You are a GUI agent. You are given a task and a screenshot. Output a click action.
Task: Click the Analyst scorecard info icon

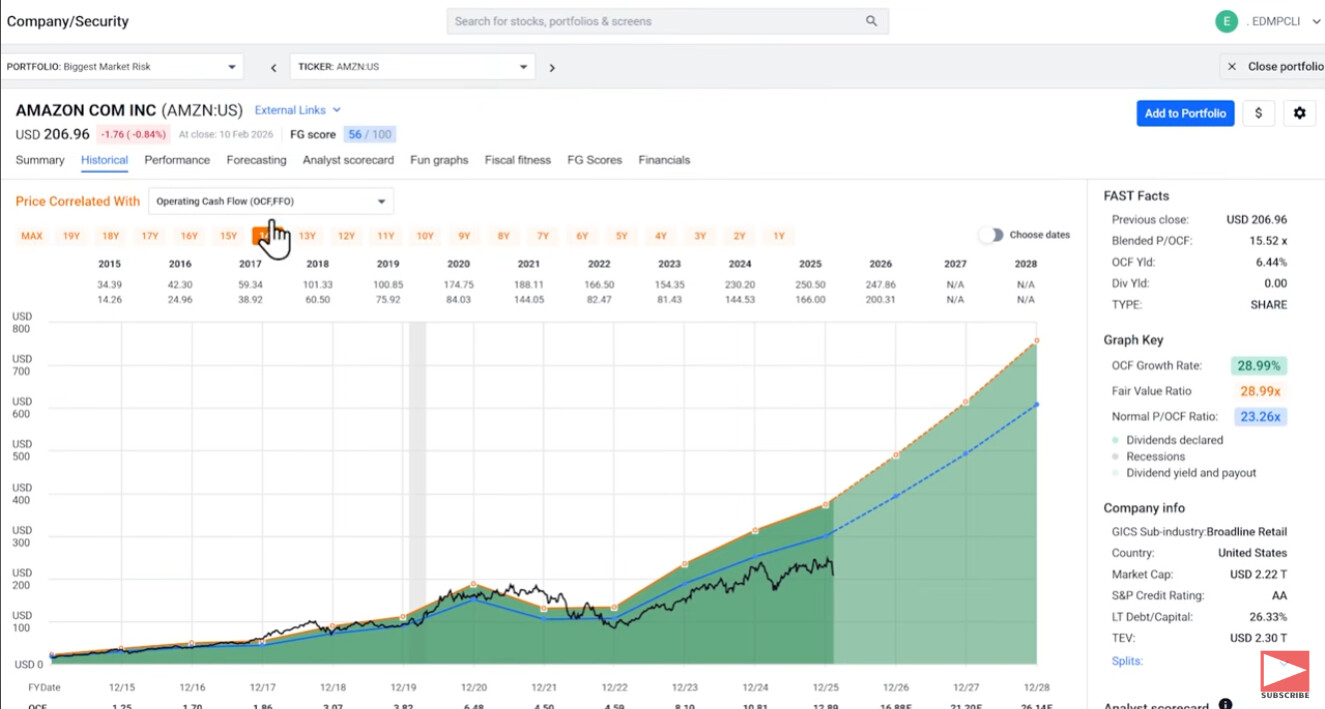click(x=1225, y=704)
